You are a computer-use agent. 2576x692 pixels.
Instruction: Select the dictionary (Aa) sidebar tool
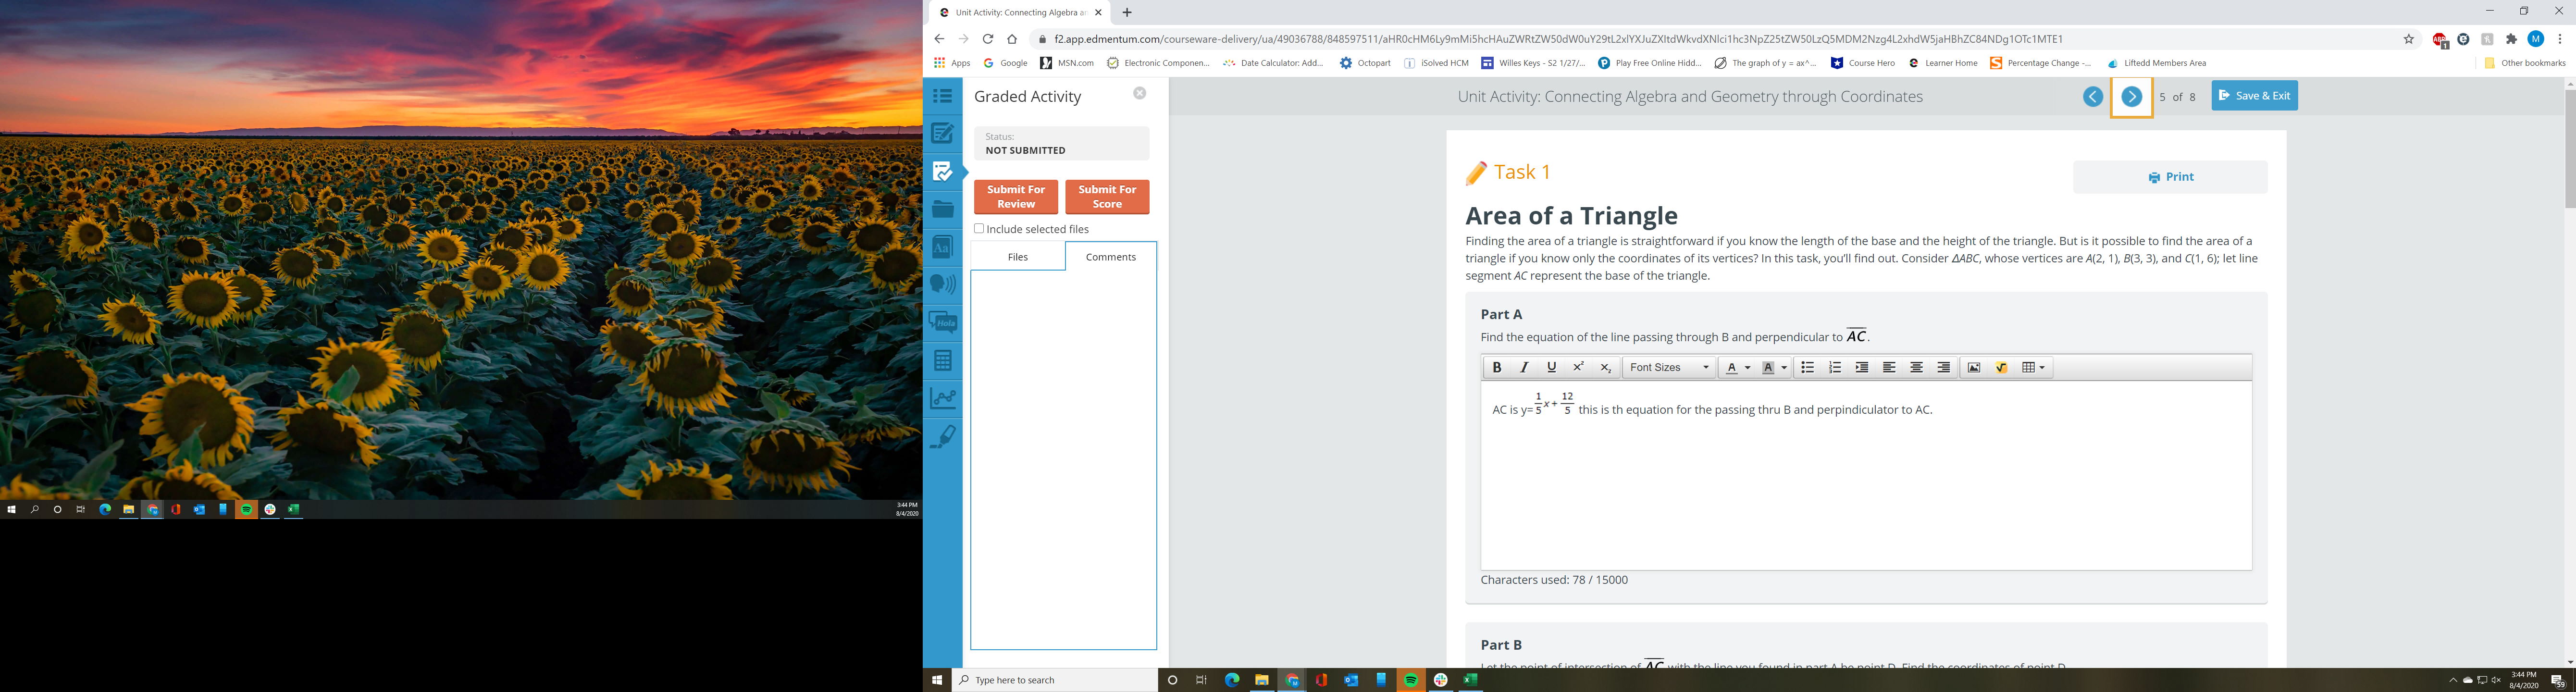pos(942,246)
